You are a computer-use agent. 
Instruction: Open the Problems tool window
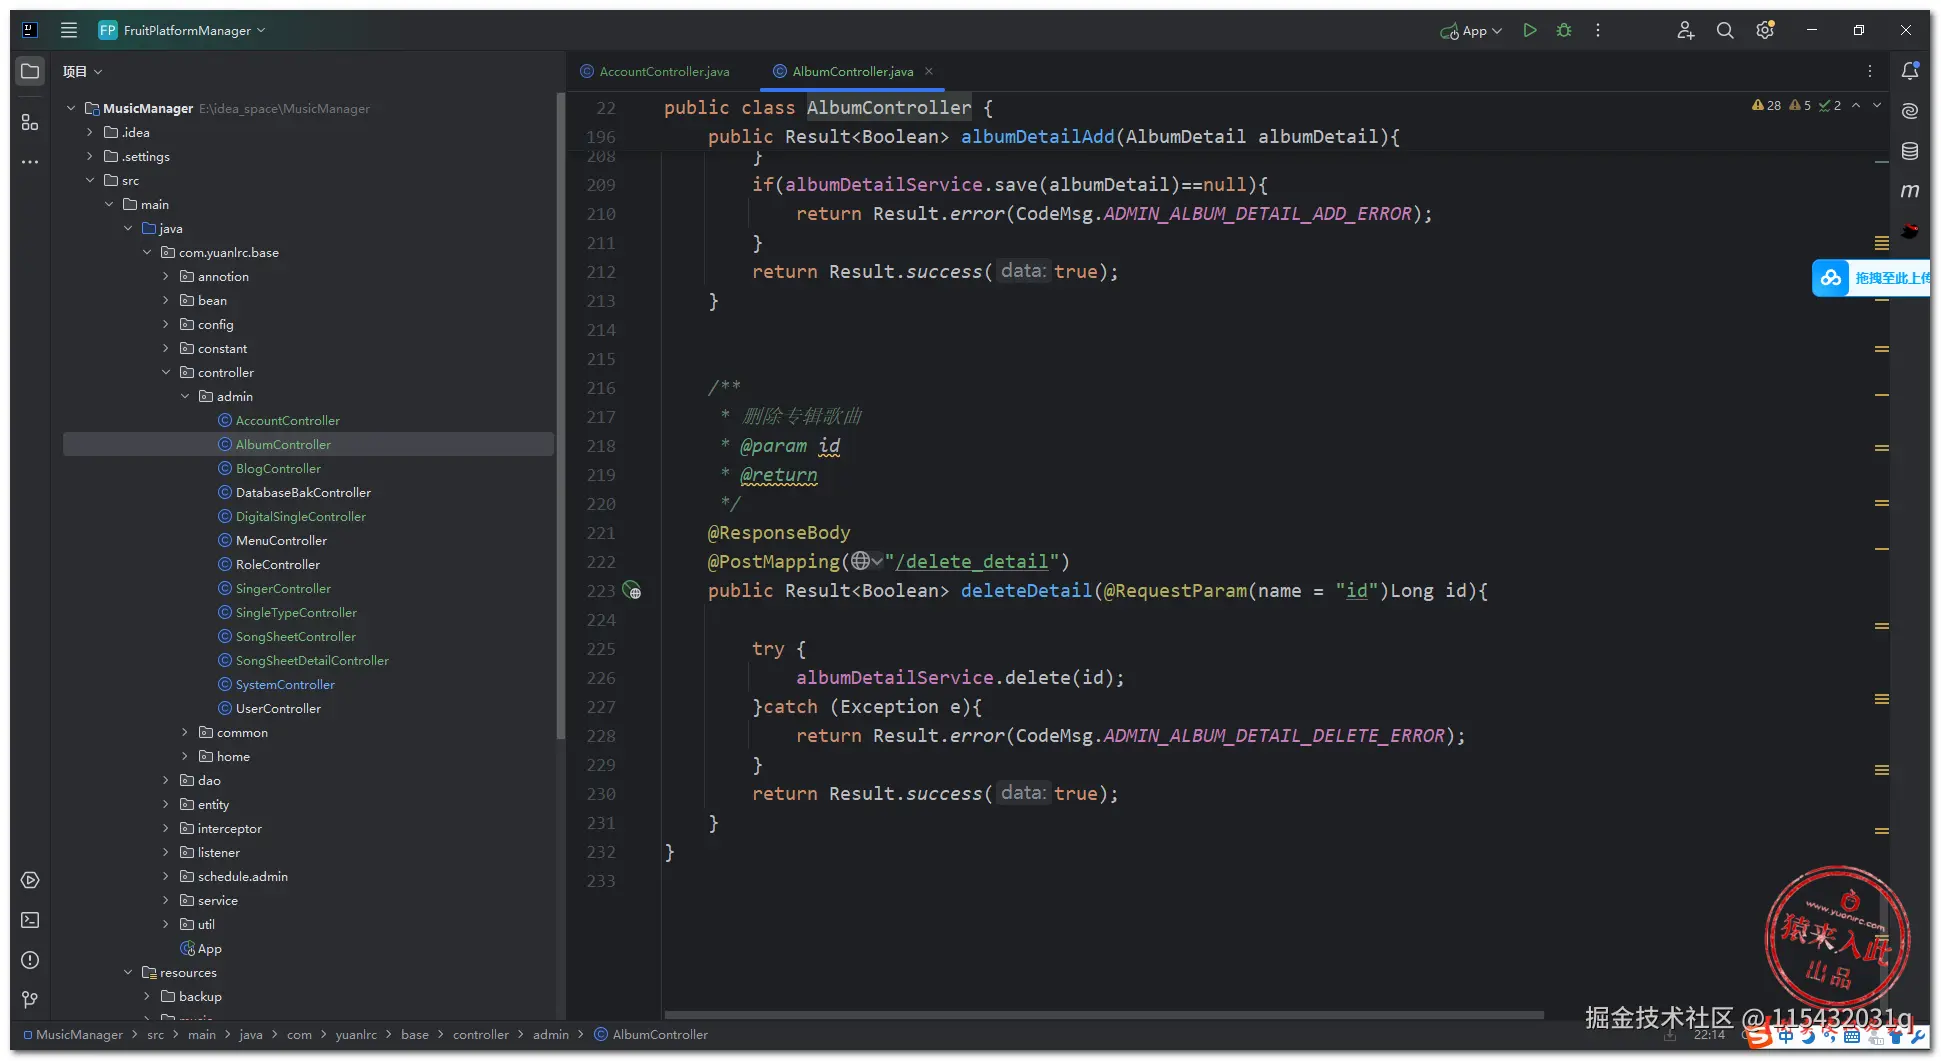[x=30, y=960]
